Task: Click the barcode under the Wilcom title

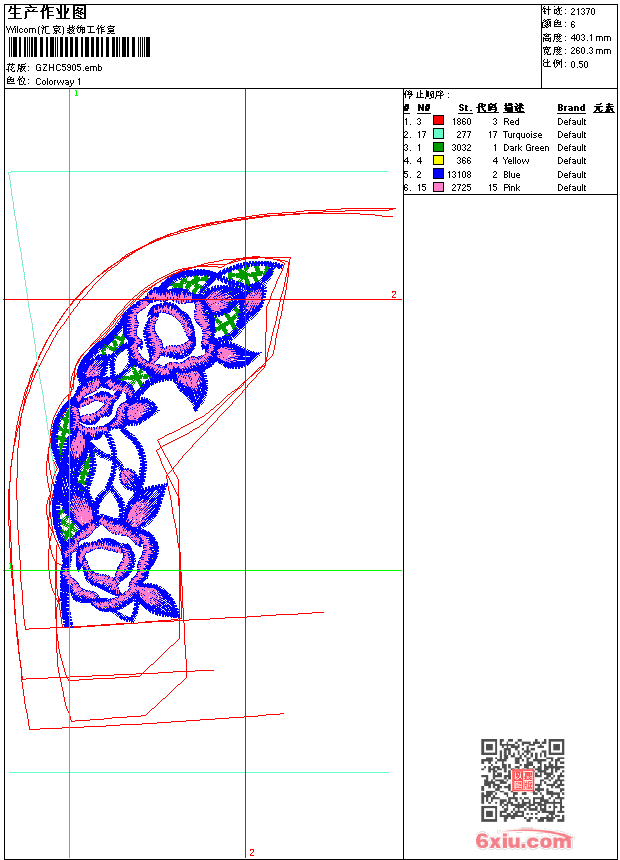Action: point(78,47)
